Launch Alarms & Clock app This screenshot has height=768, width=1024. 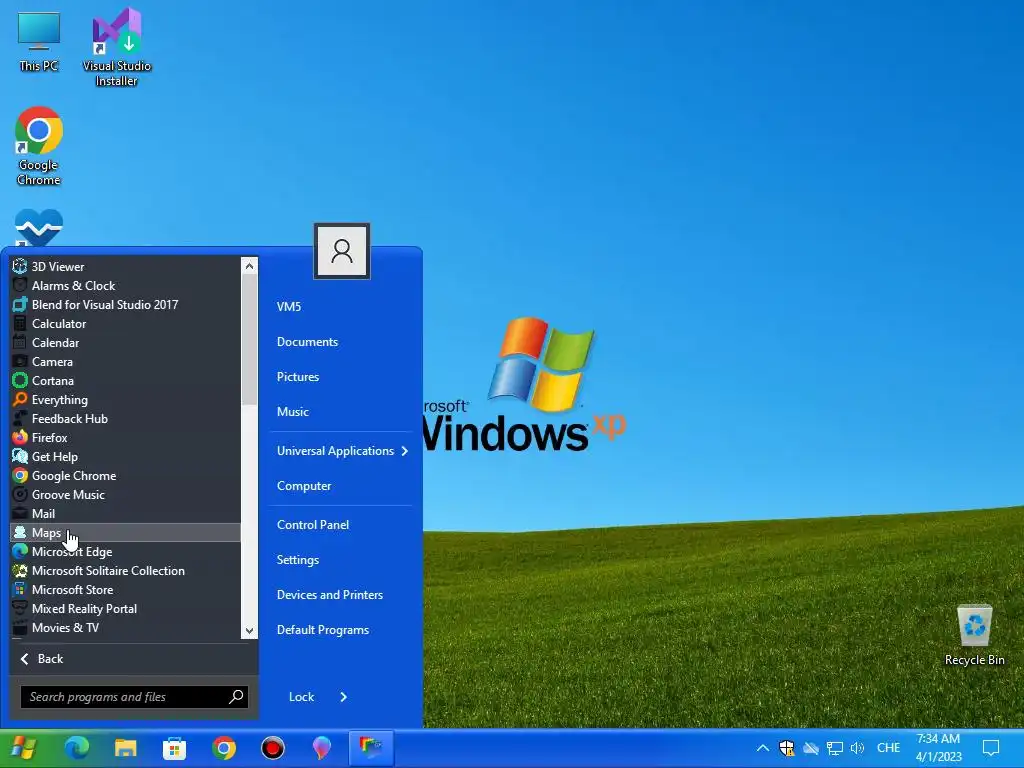(125, 285)
